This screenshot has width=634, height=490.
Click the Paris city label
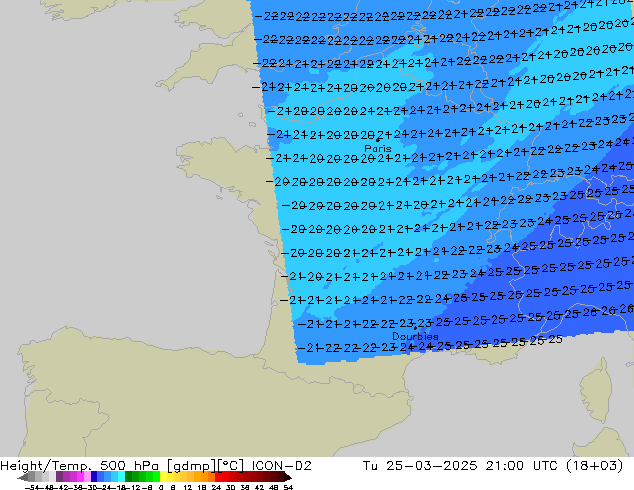[x=378, y=148]
